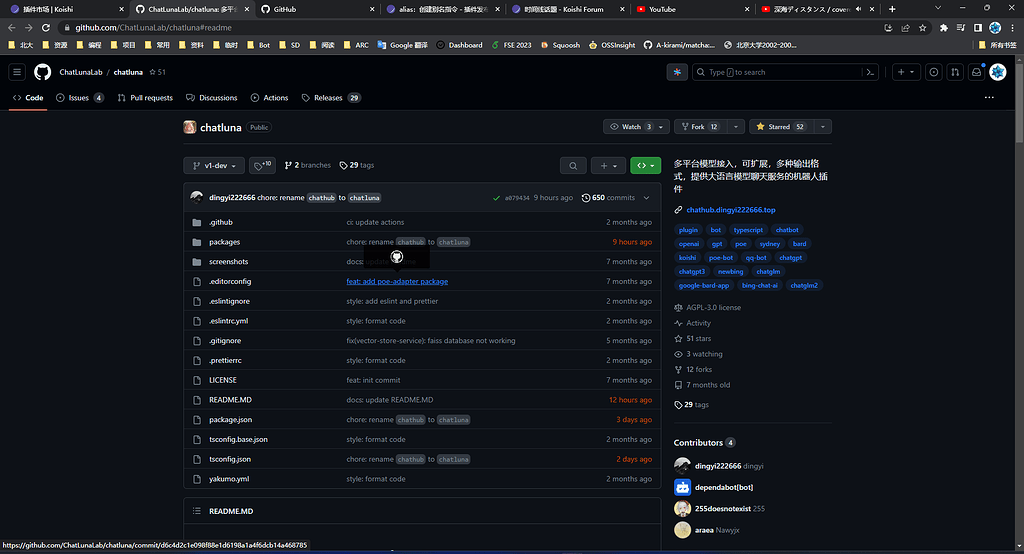
Task: Click the Type / to search field
Action: (x=777, y=72)
